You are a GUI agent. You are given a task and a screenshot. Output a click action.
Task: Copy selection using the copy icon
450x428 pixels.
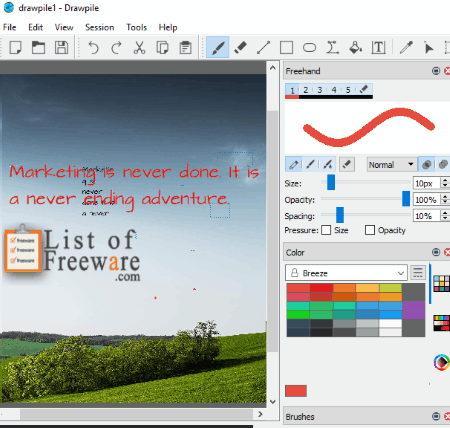[162, 47]
